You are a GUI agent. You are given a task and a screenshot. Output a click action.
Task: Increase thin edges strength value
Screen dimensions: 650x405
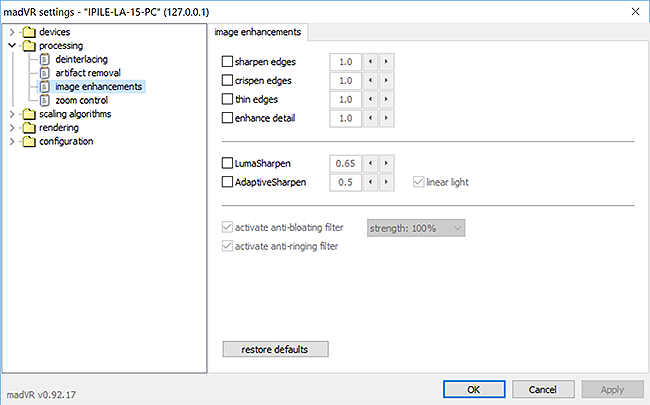click(386, 99)
